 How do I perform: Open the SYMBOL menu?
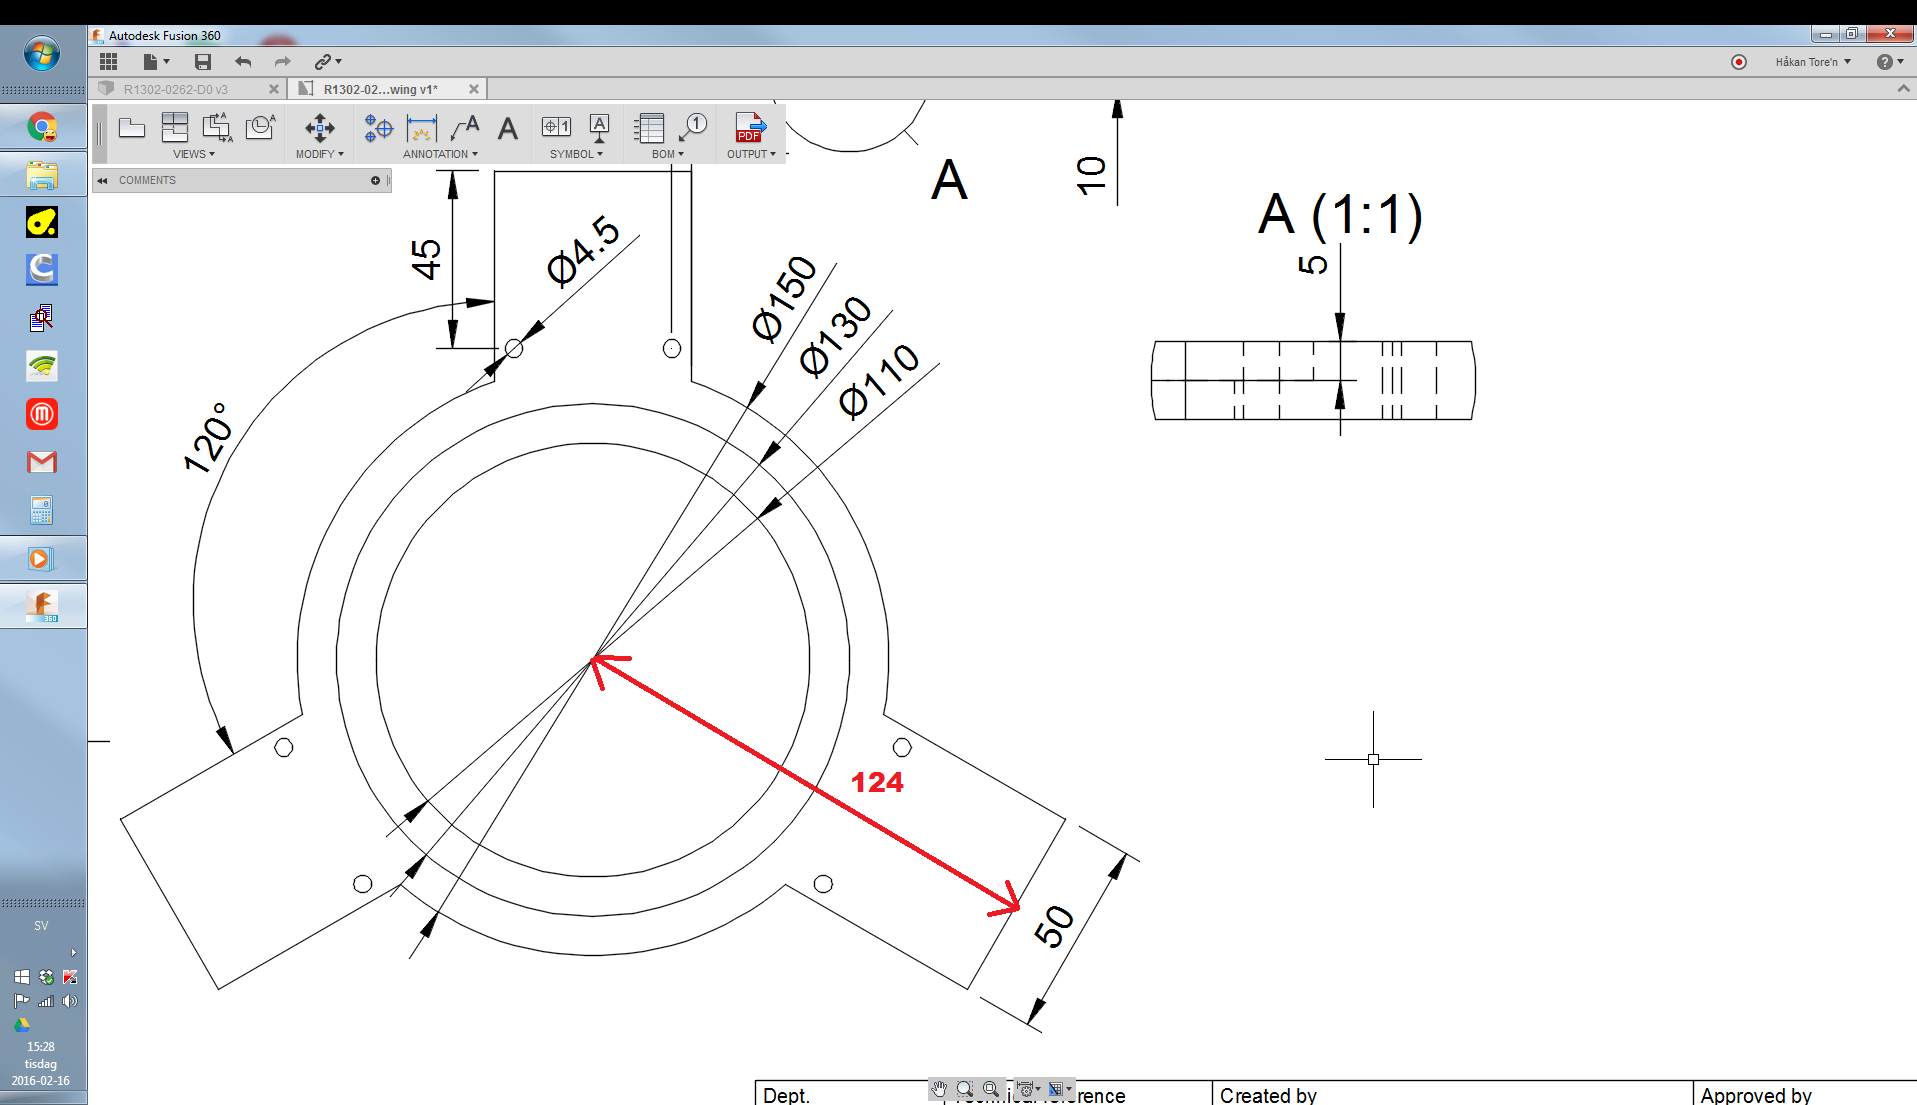576,154
